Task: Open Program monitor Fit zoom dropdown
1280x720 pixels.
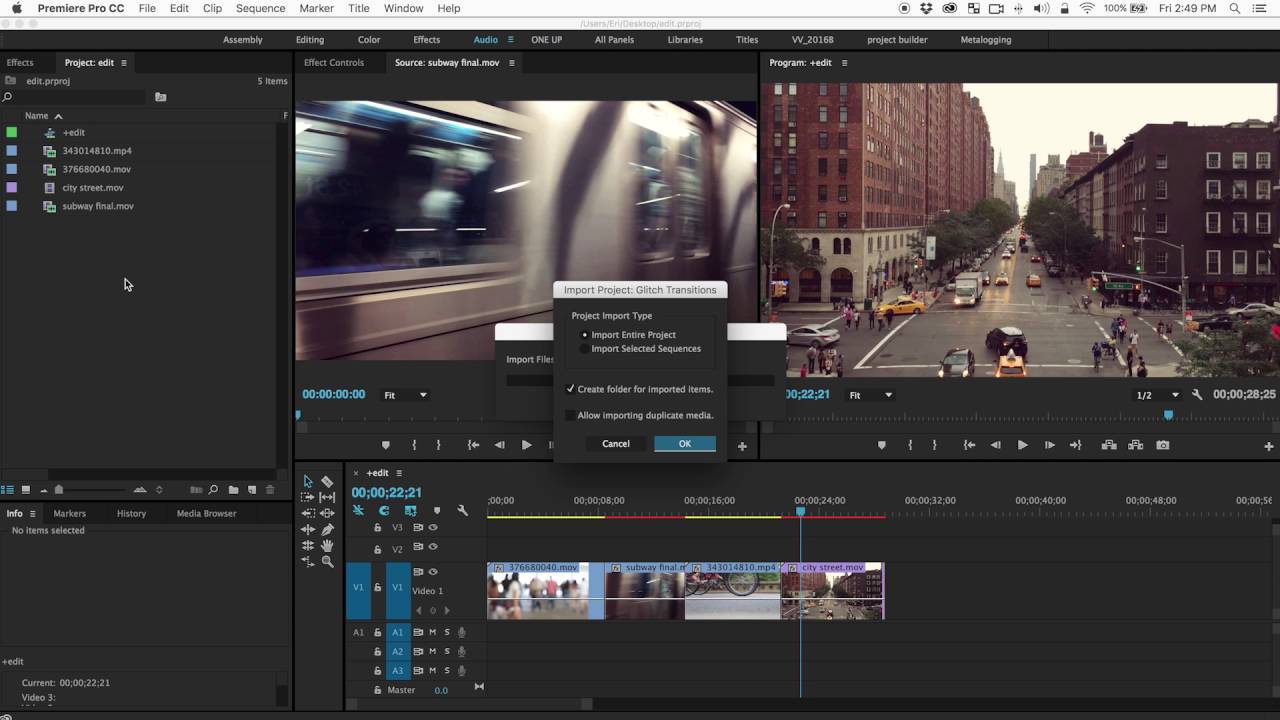Action: [871, 395]
